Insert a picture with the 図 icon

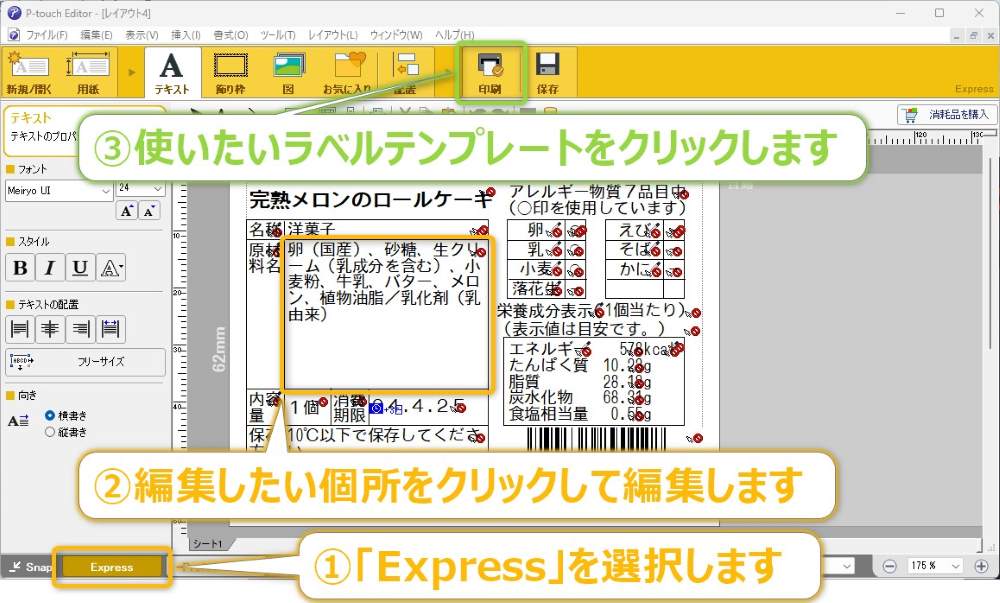coord(288,70)
